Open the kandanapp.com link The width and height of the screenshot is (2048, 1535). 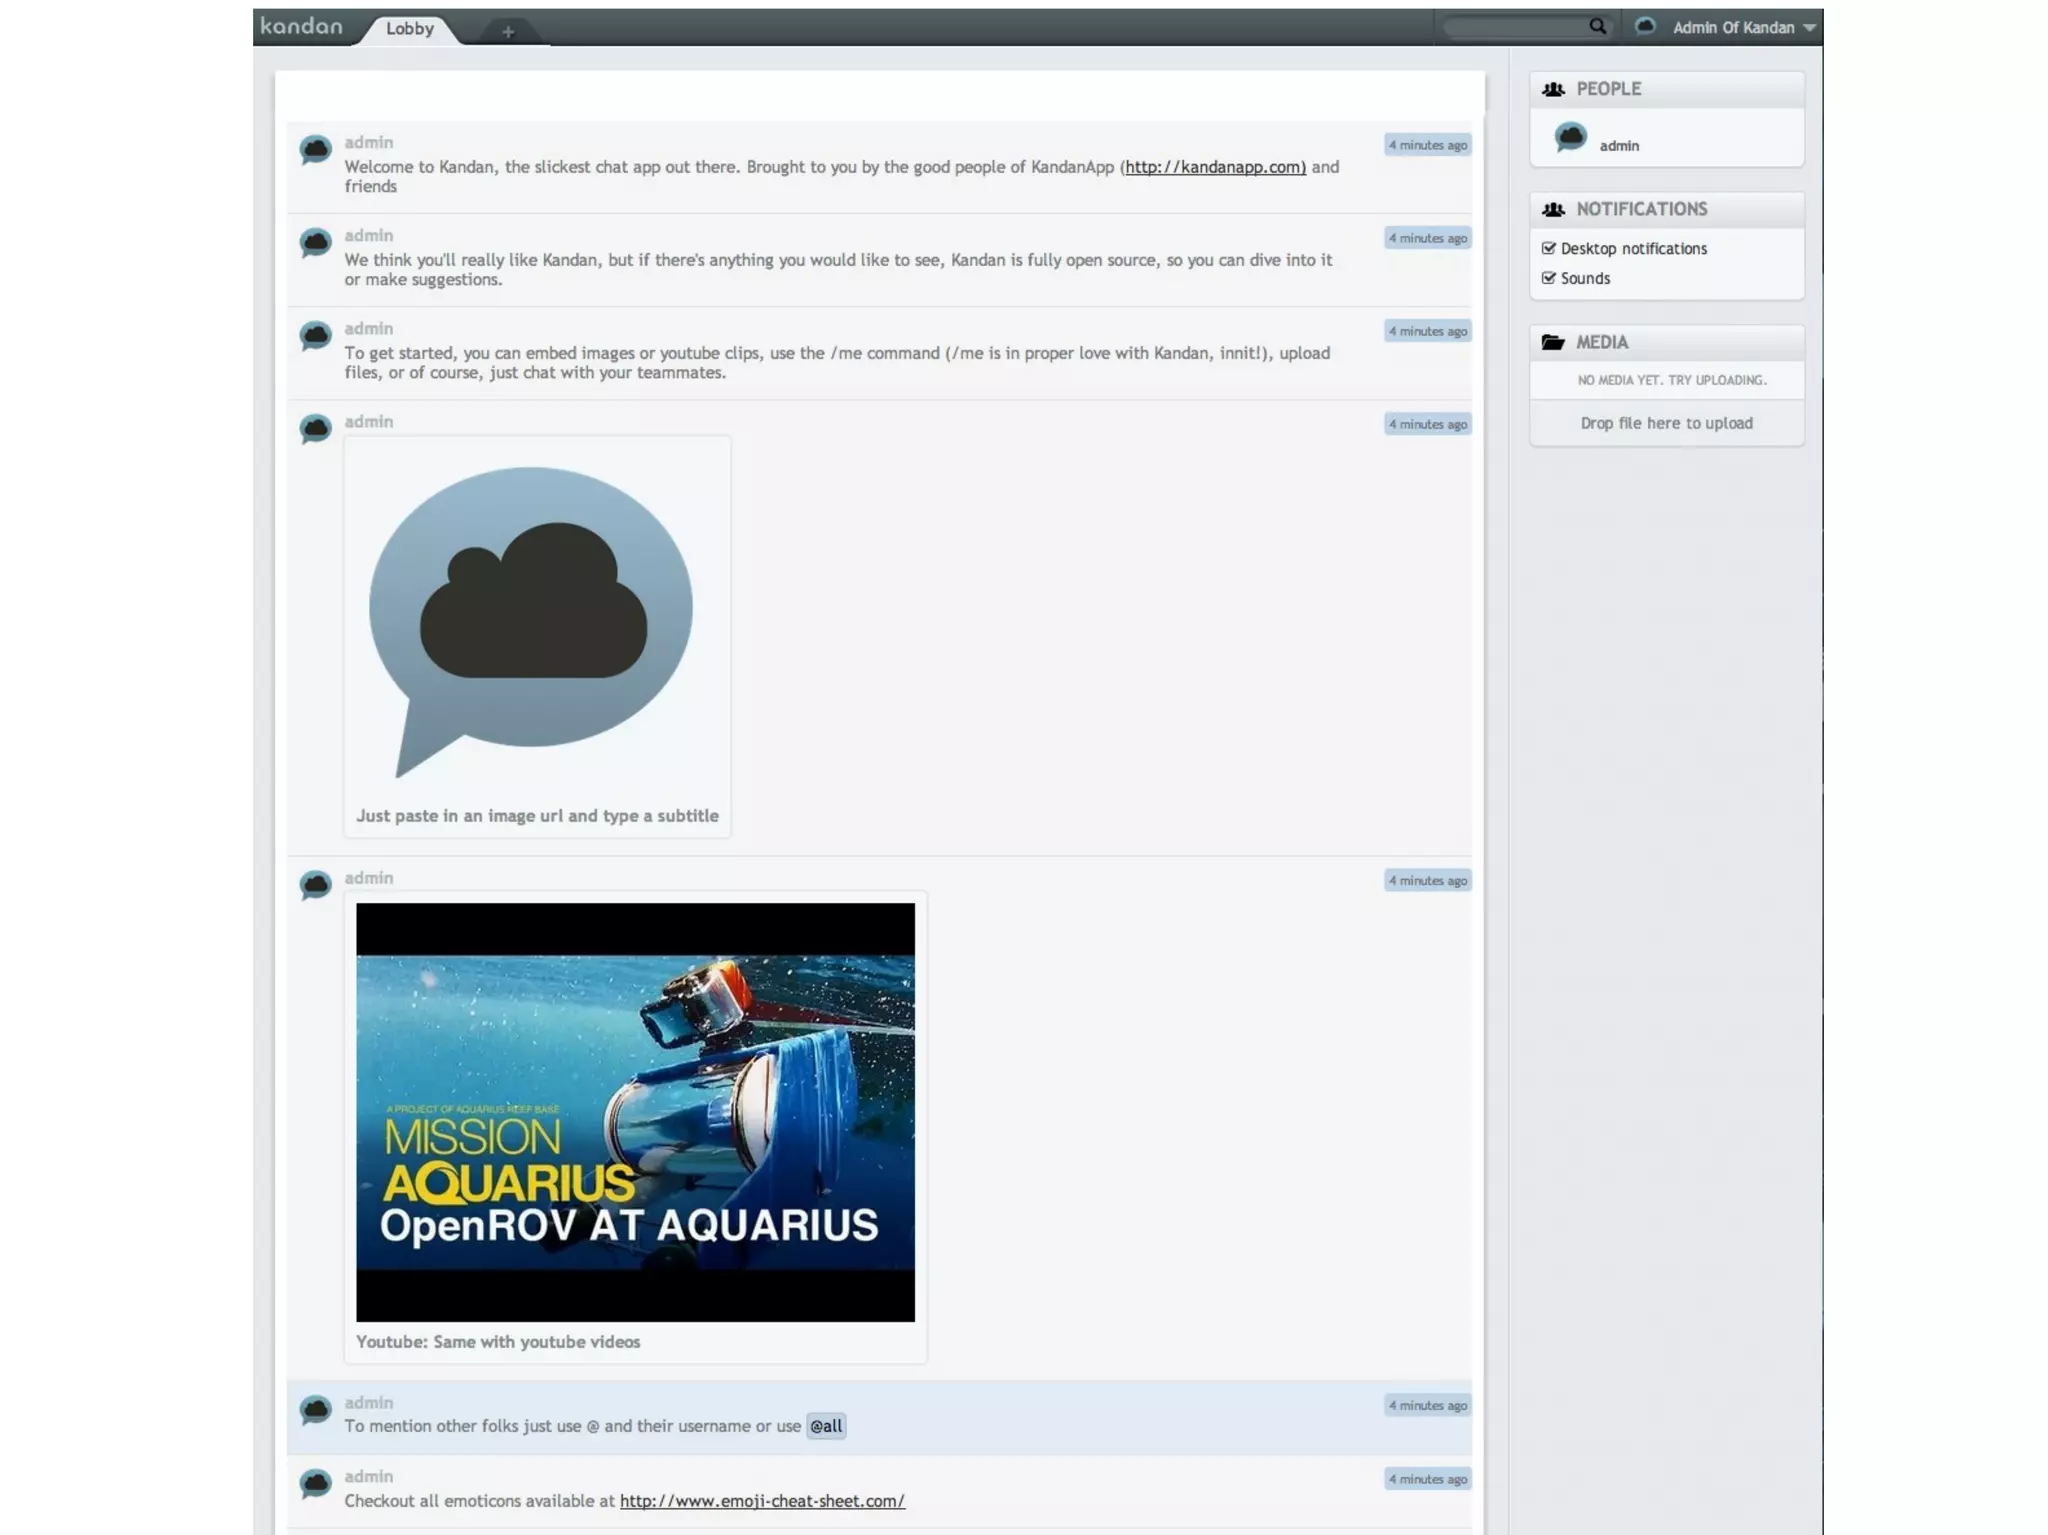click(x=1215, y=167)
